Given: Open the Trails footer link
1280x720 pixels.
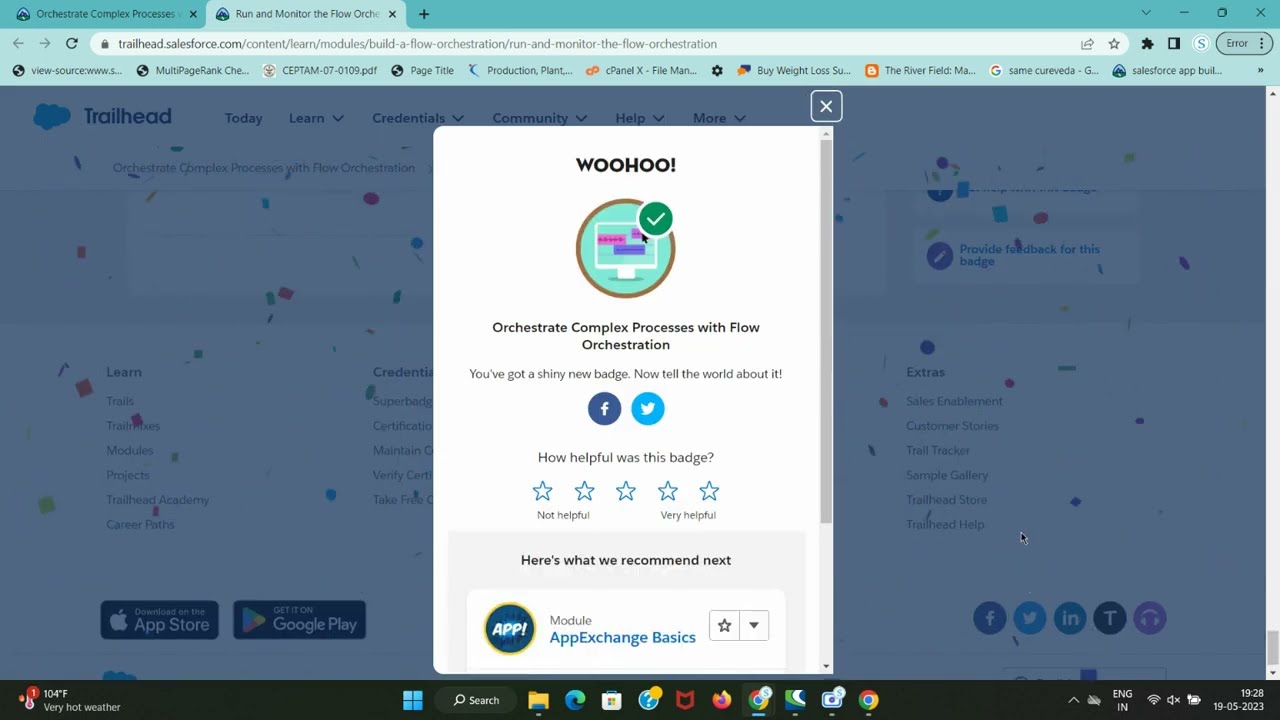Looking at the screenshot, I should (x=120, y=401).
